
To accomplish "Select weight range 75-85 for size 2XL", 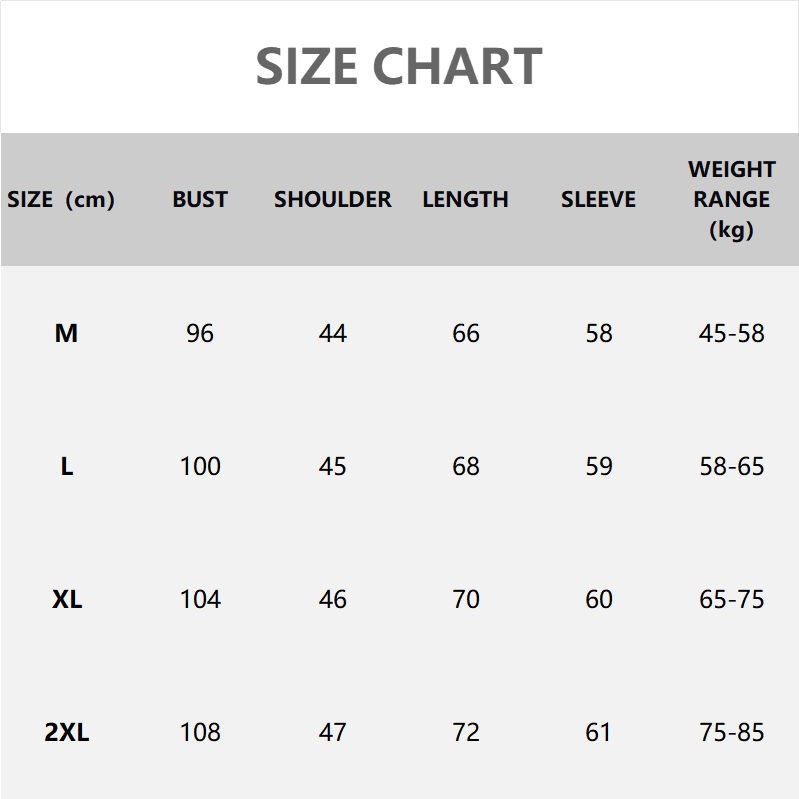I will 732,732.
